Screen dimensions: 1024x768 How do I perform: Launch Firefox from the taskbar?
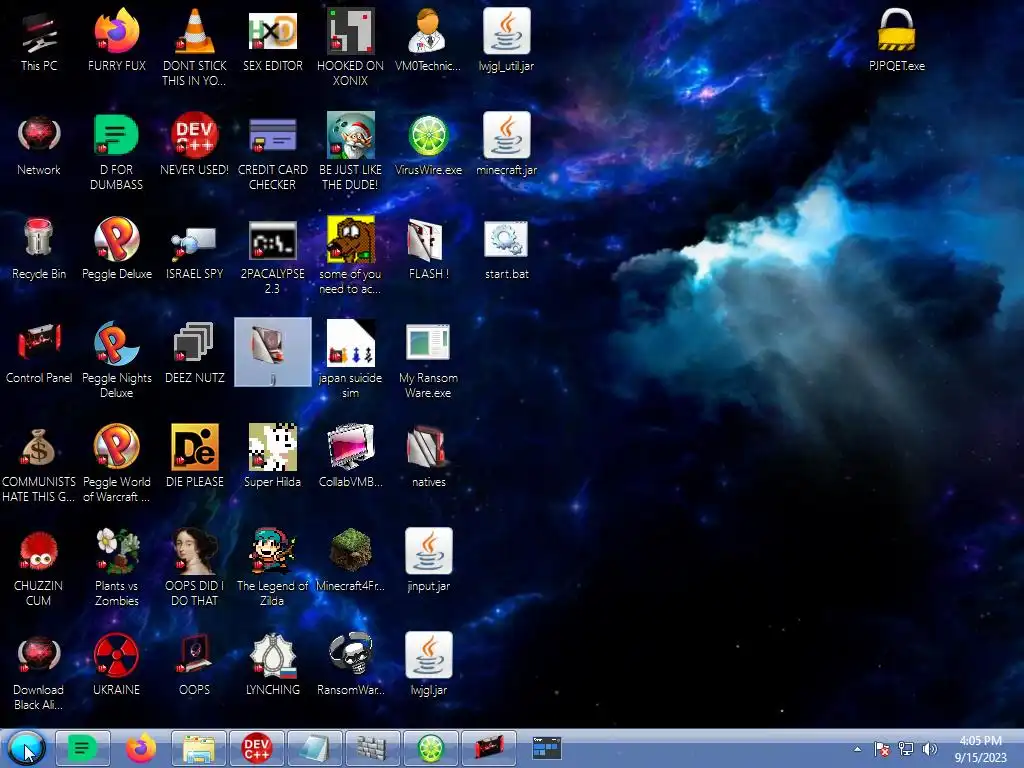tap(140, 748)
